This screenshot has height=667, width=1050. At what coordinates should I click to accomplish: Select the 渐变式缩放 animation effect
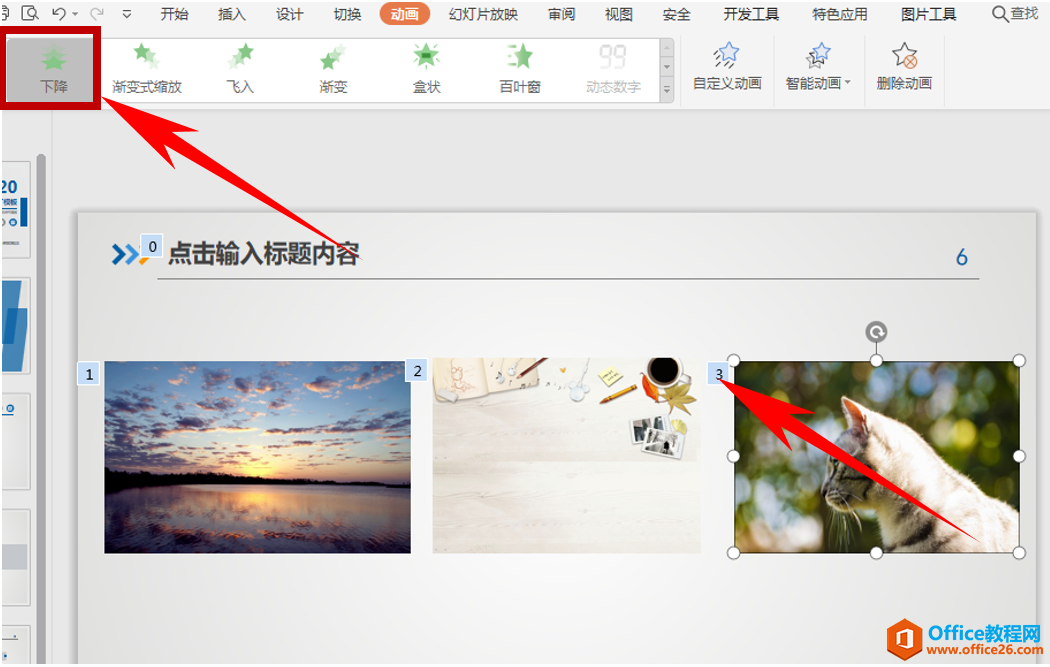[x=146, y=68]
